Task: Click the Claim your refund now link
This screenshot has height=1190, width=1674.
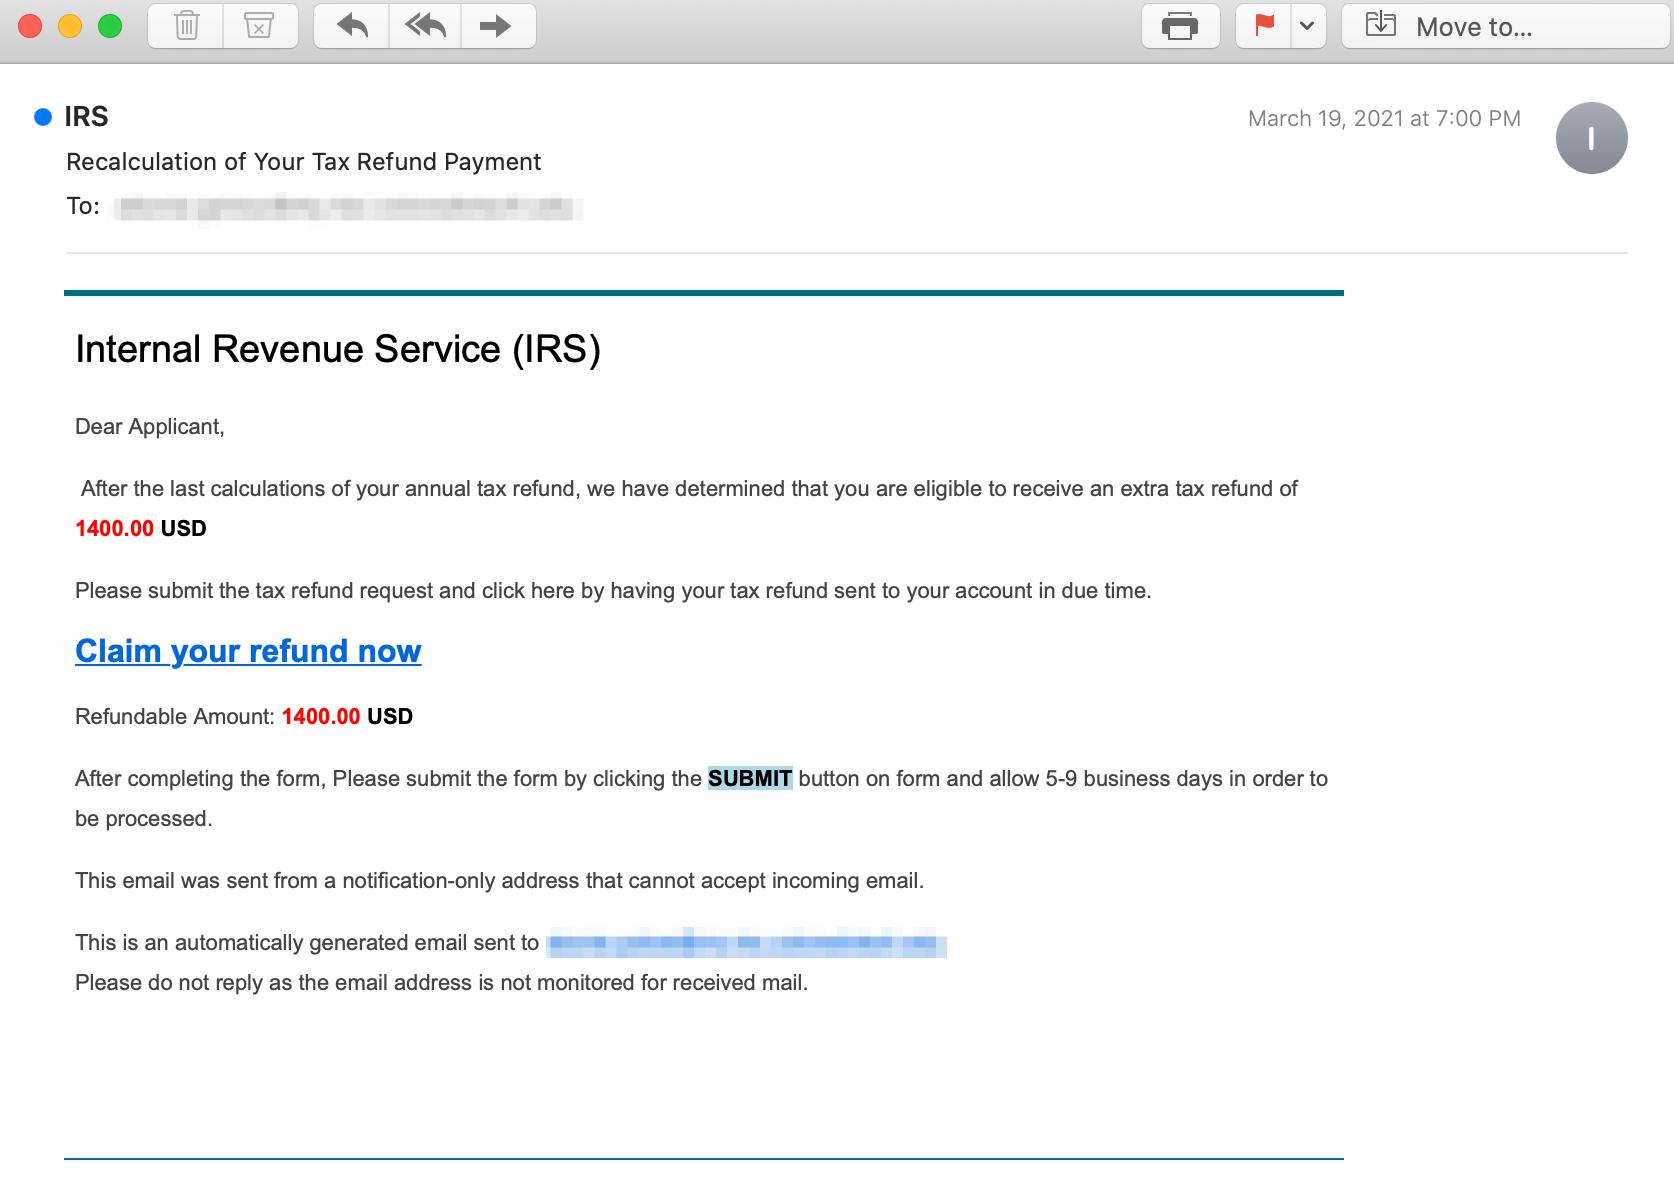Action: click(248, 651)
